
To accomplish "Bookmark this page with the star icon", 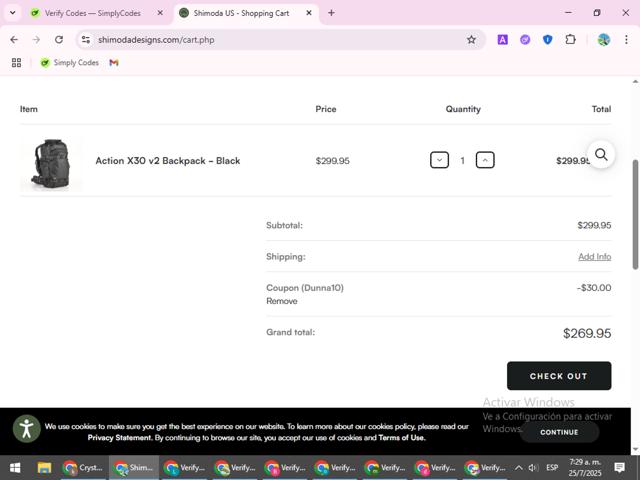I will coord(471,40).
